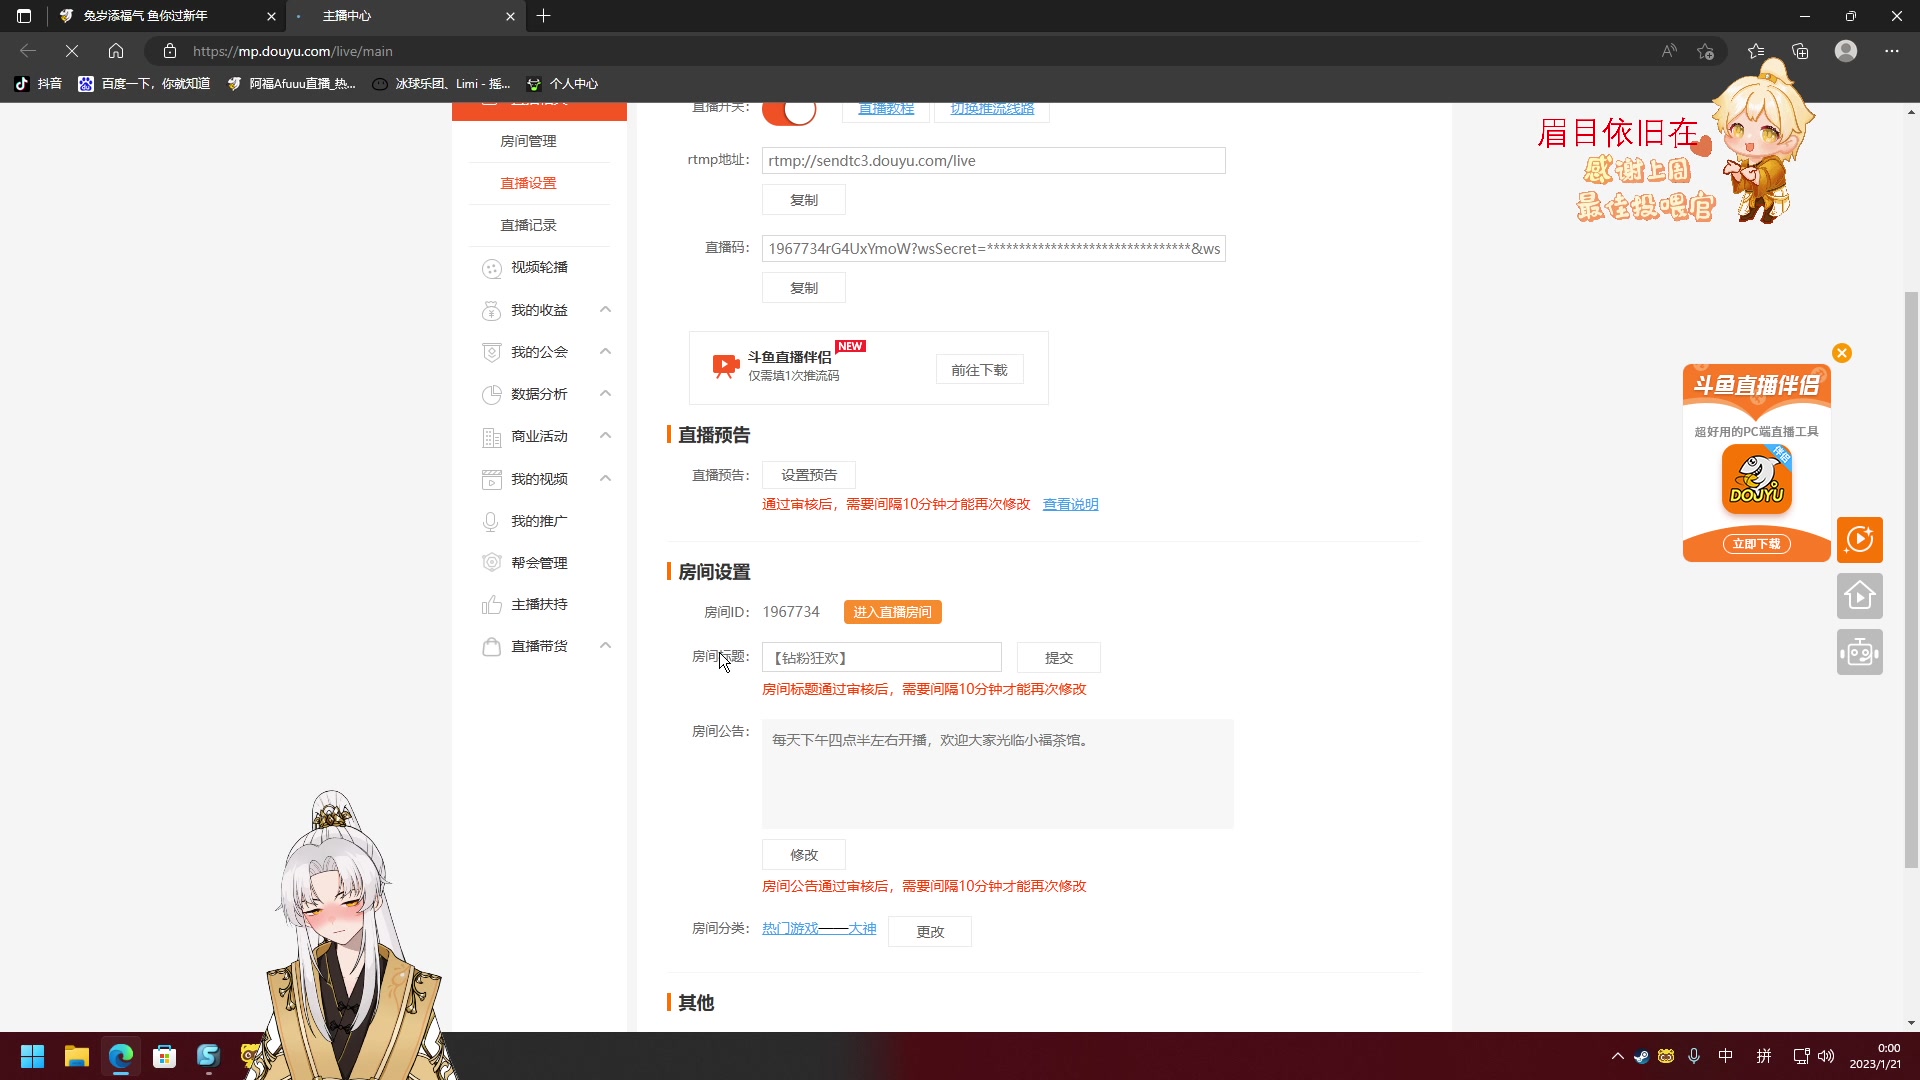Click 修改 under room announcement
The image size is (1920, 1080).
point(803,855)
